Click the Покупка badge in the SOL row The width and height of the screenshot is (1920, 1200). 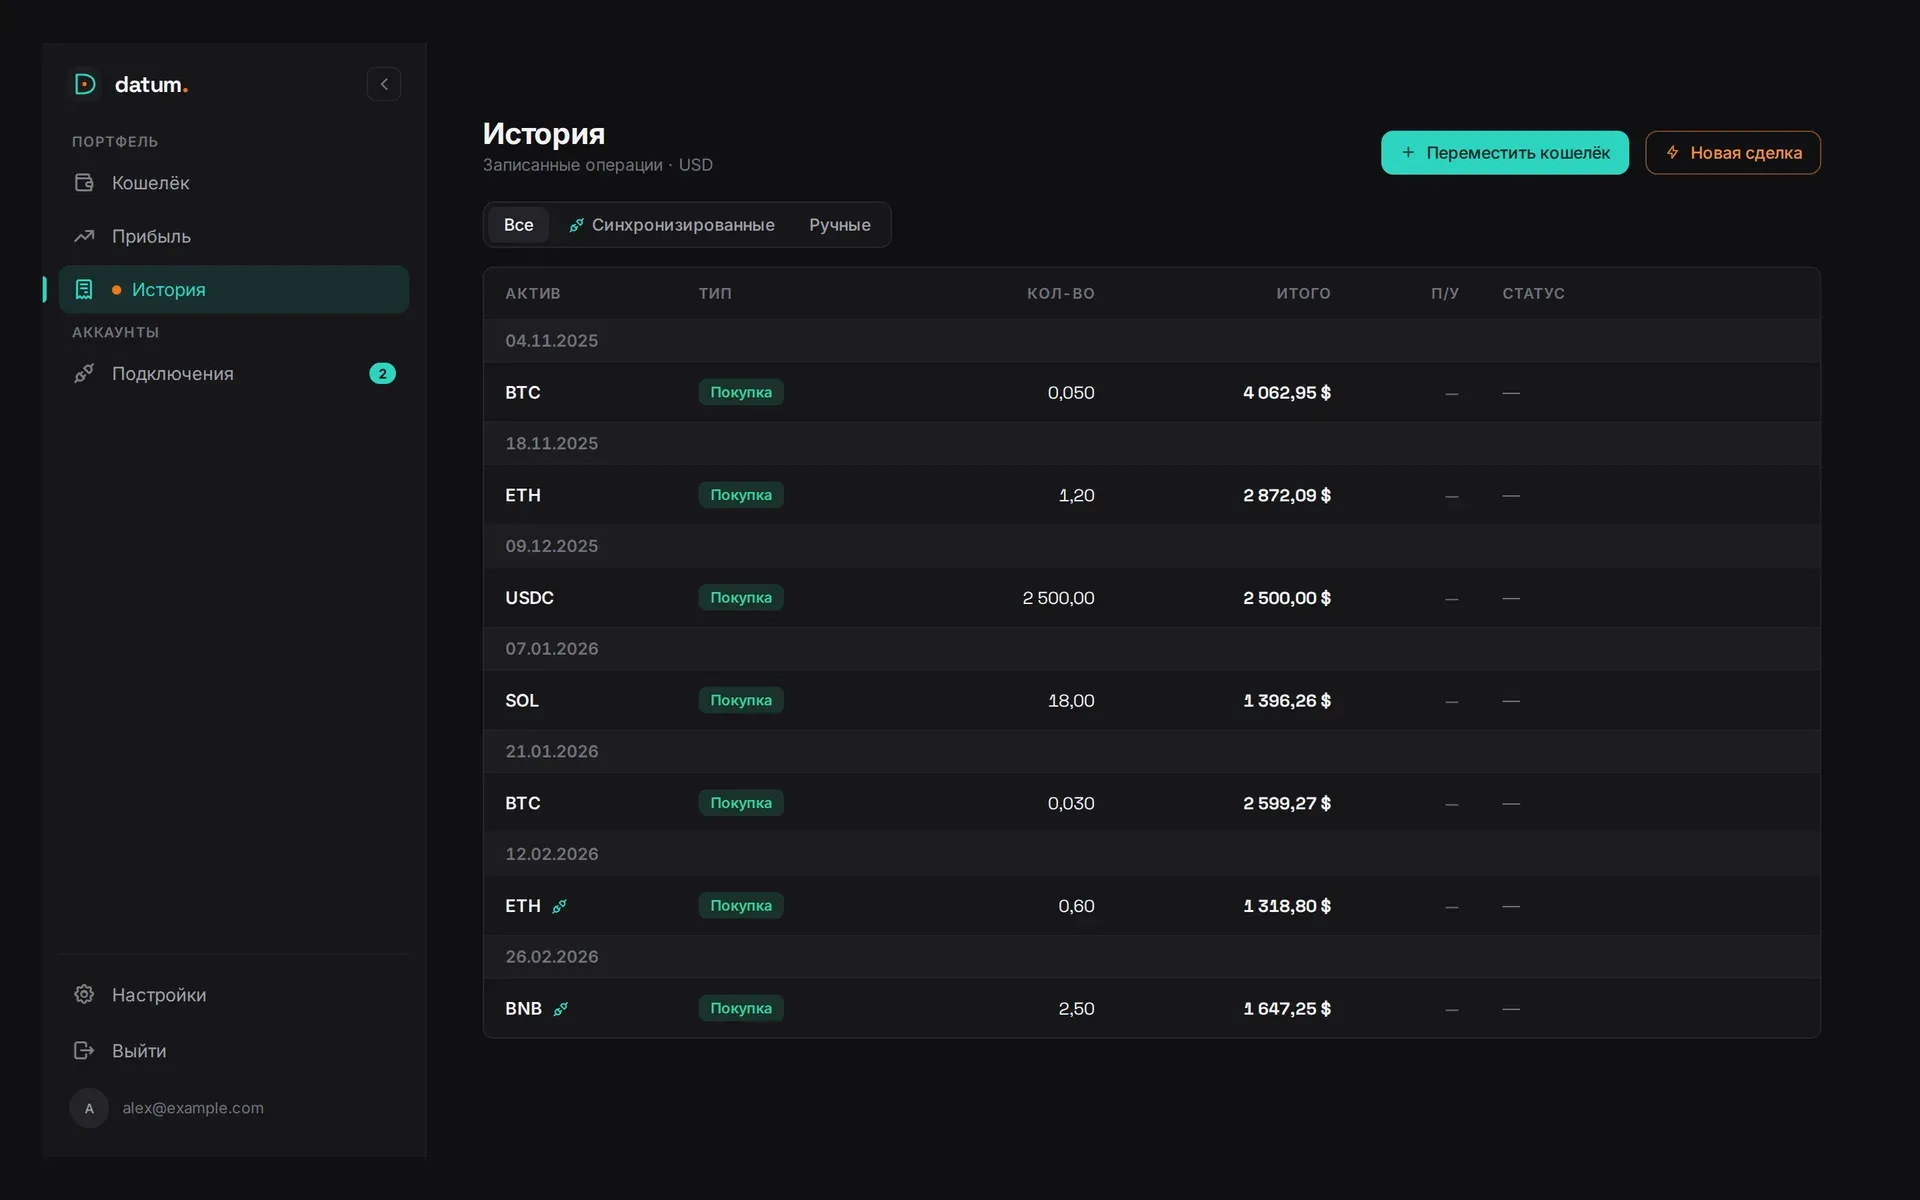tap(741, 700)
